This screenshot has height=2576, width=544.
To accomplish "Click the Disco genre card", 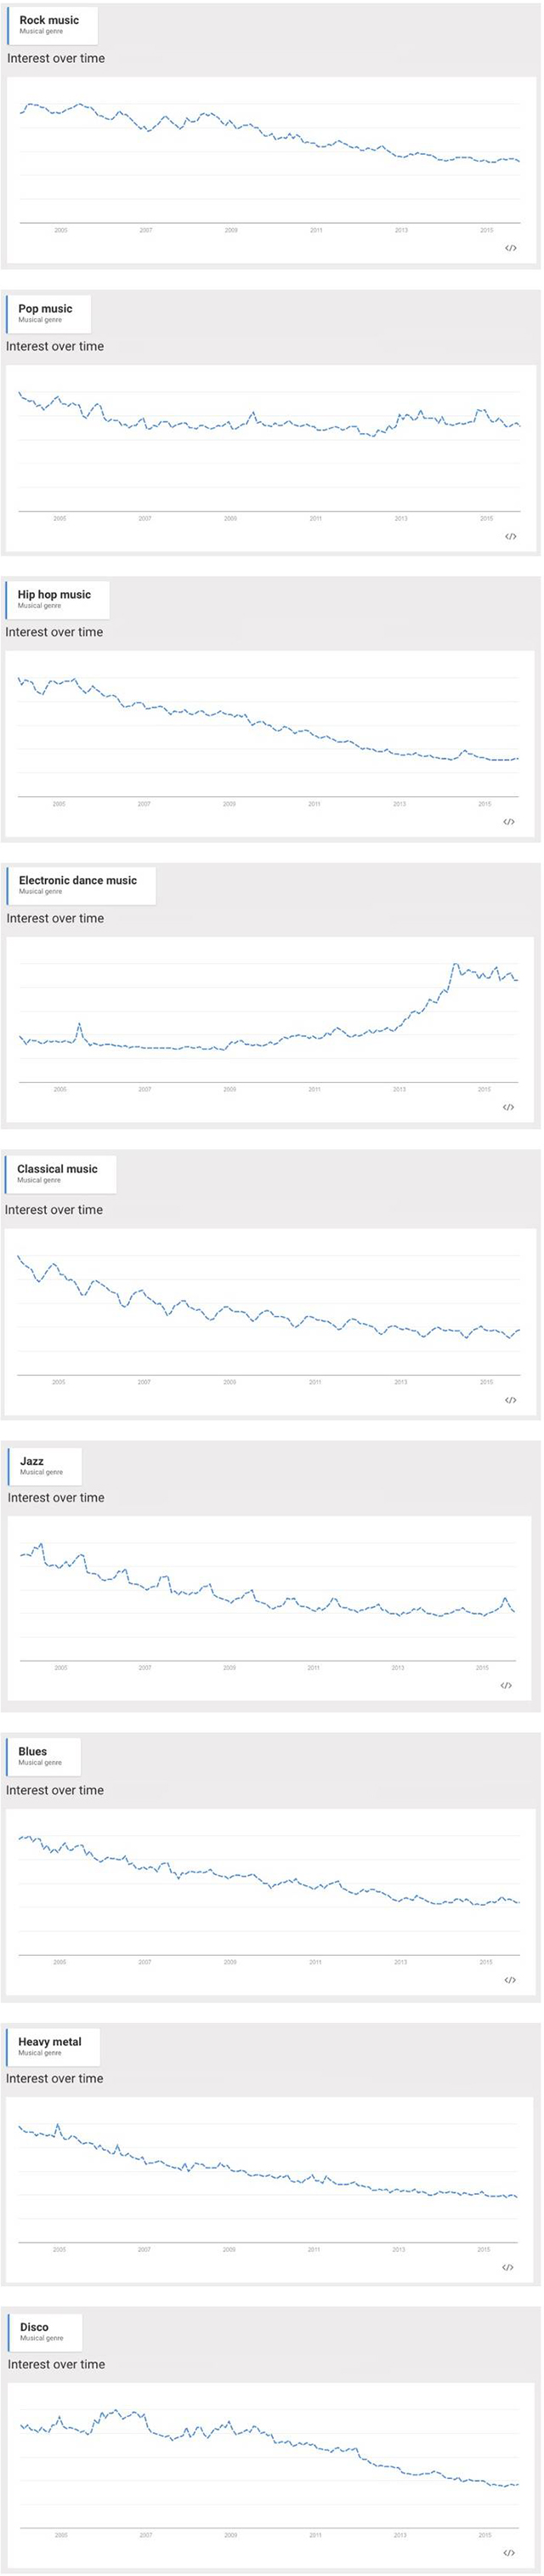I will point(44,2331).
